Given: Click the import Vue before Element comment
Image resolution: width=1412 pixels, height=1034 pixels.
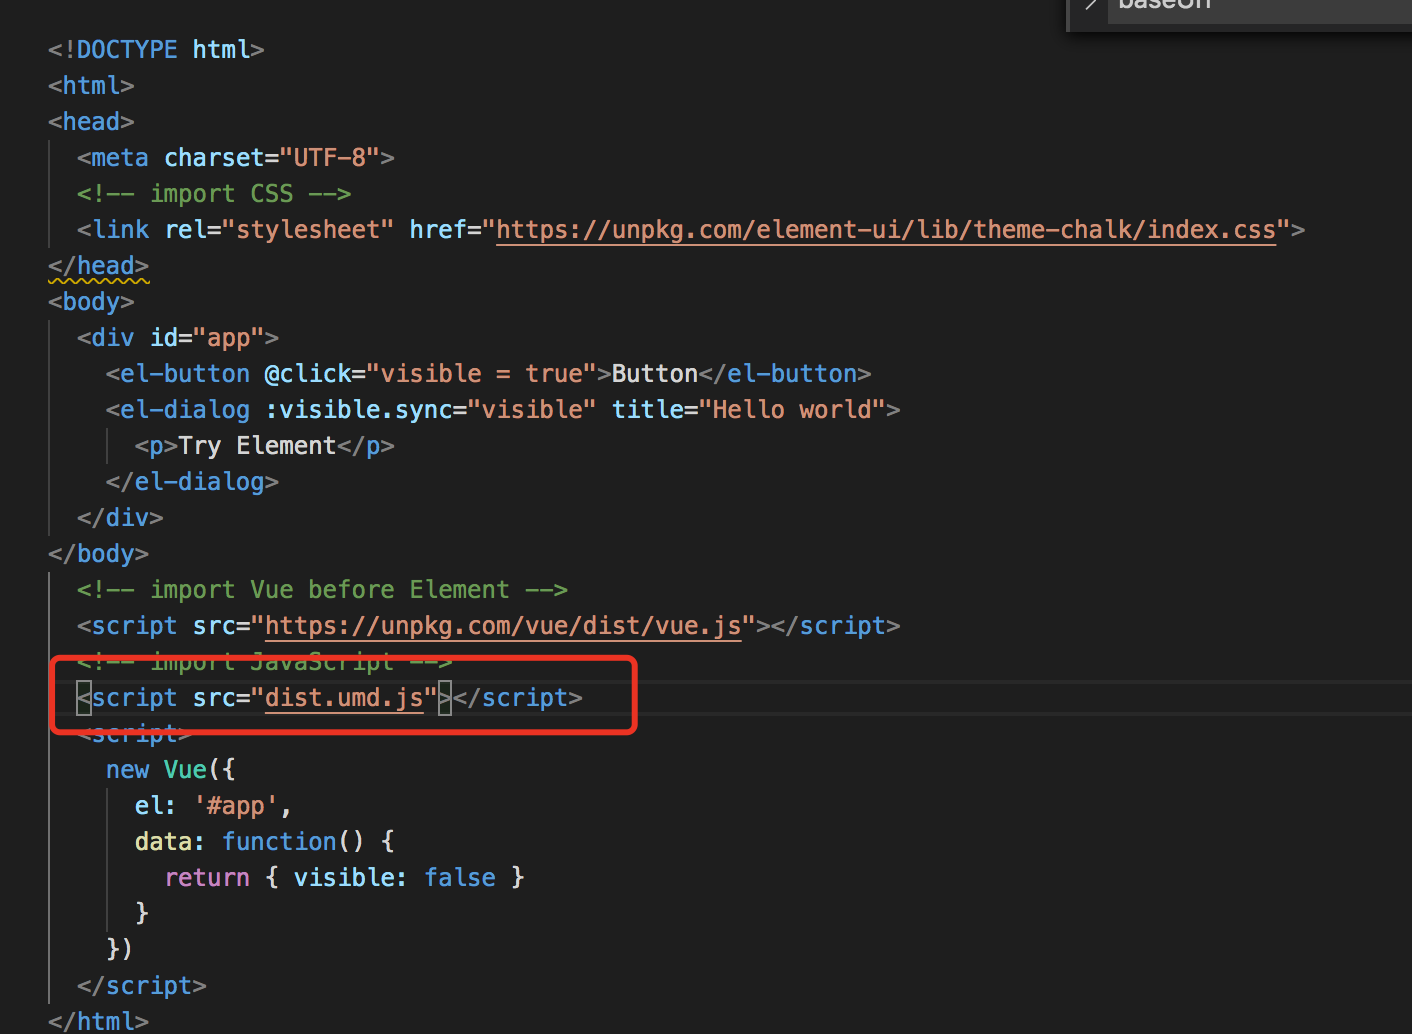Looking at the screenshot, I should (320, 589).
